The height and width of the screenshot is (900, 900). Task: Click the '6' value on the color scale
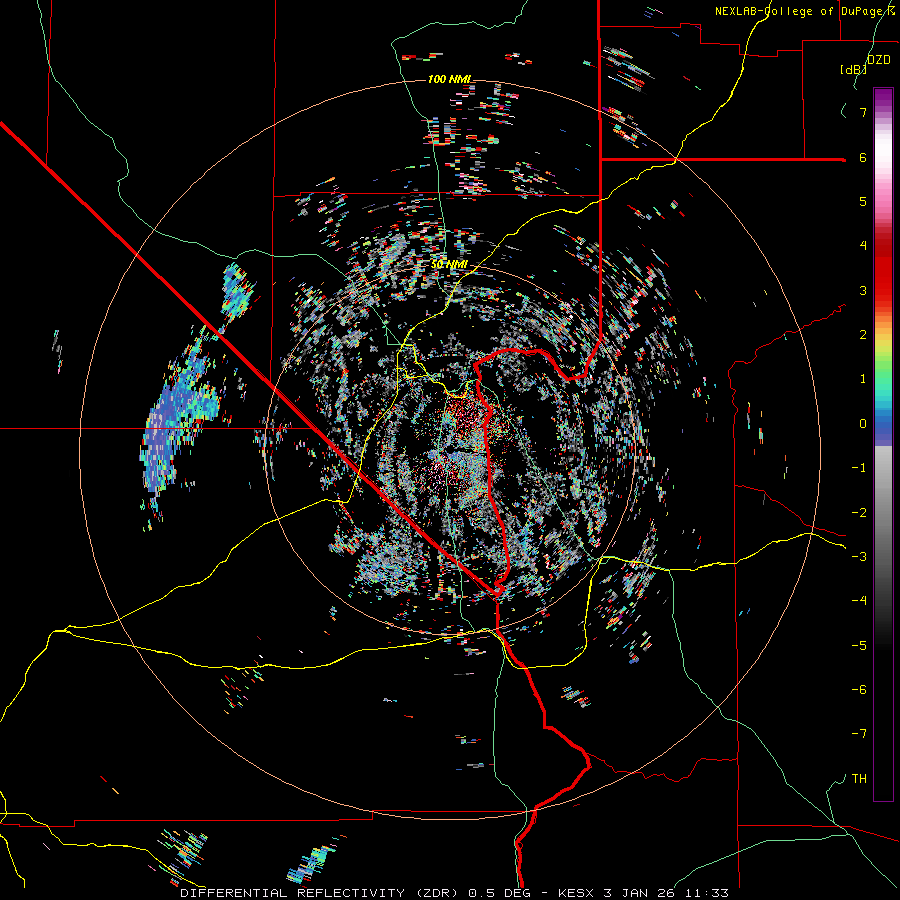[863, 157]
